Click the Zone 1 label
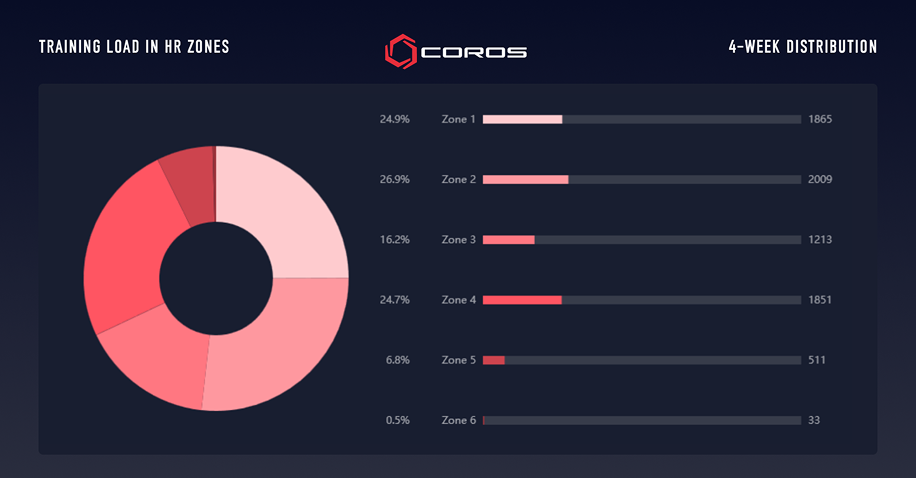 point(459,119)
